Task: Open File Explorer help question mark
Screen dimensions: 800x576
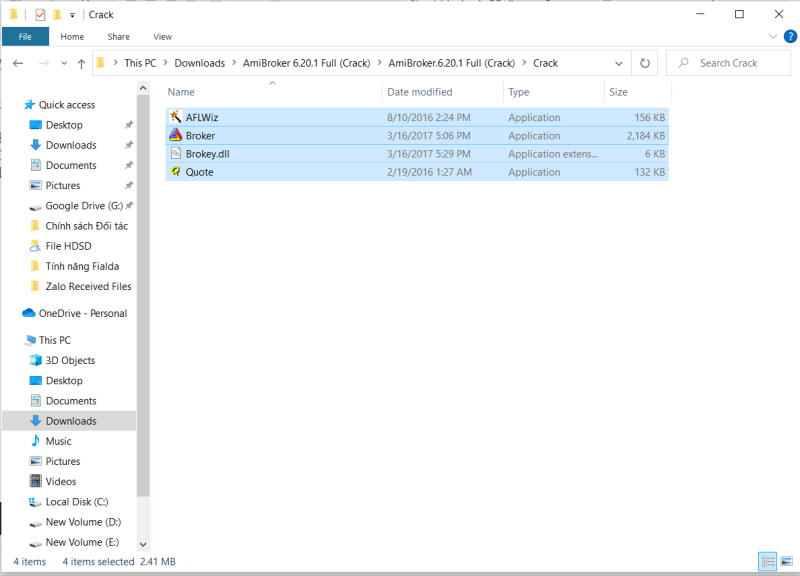Action: coord(789,37)
